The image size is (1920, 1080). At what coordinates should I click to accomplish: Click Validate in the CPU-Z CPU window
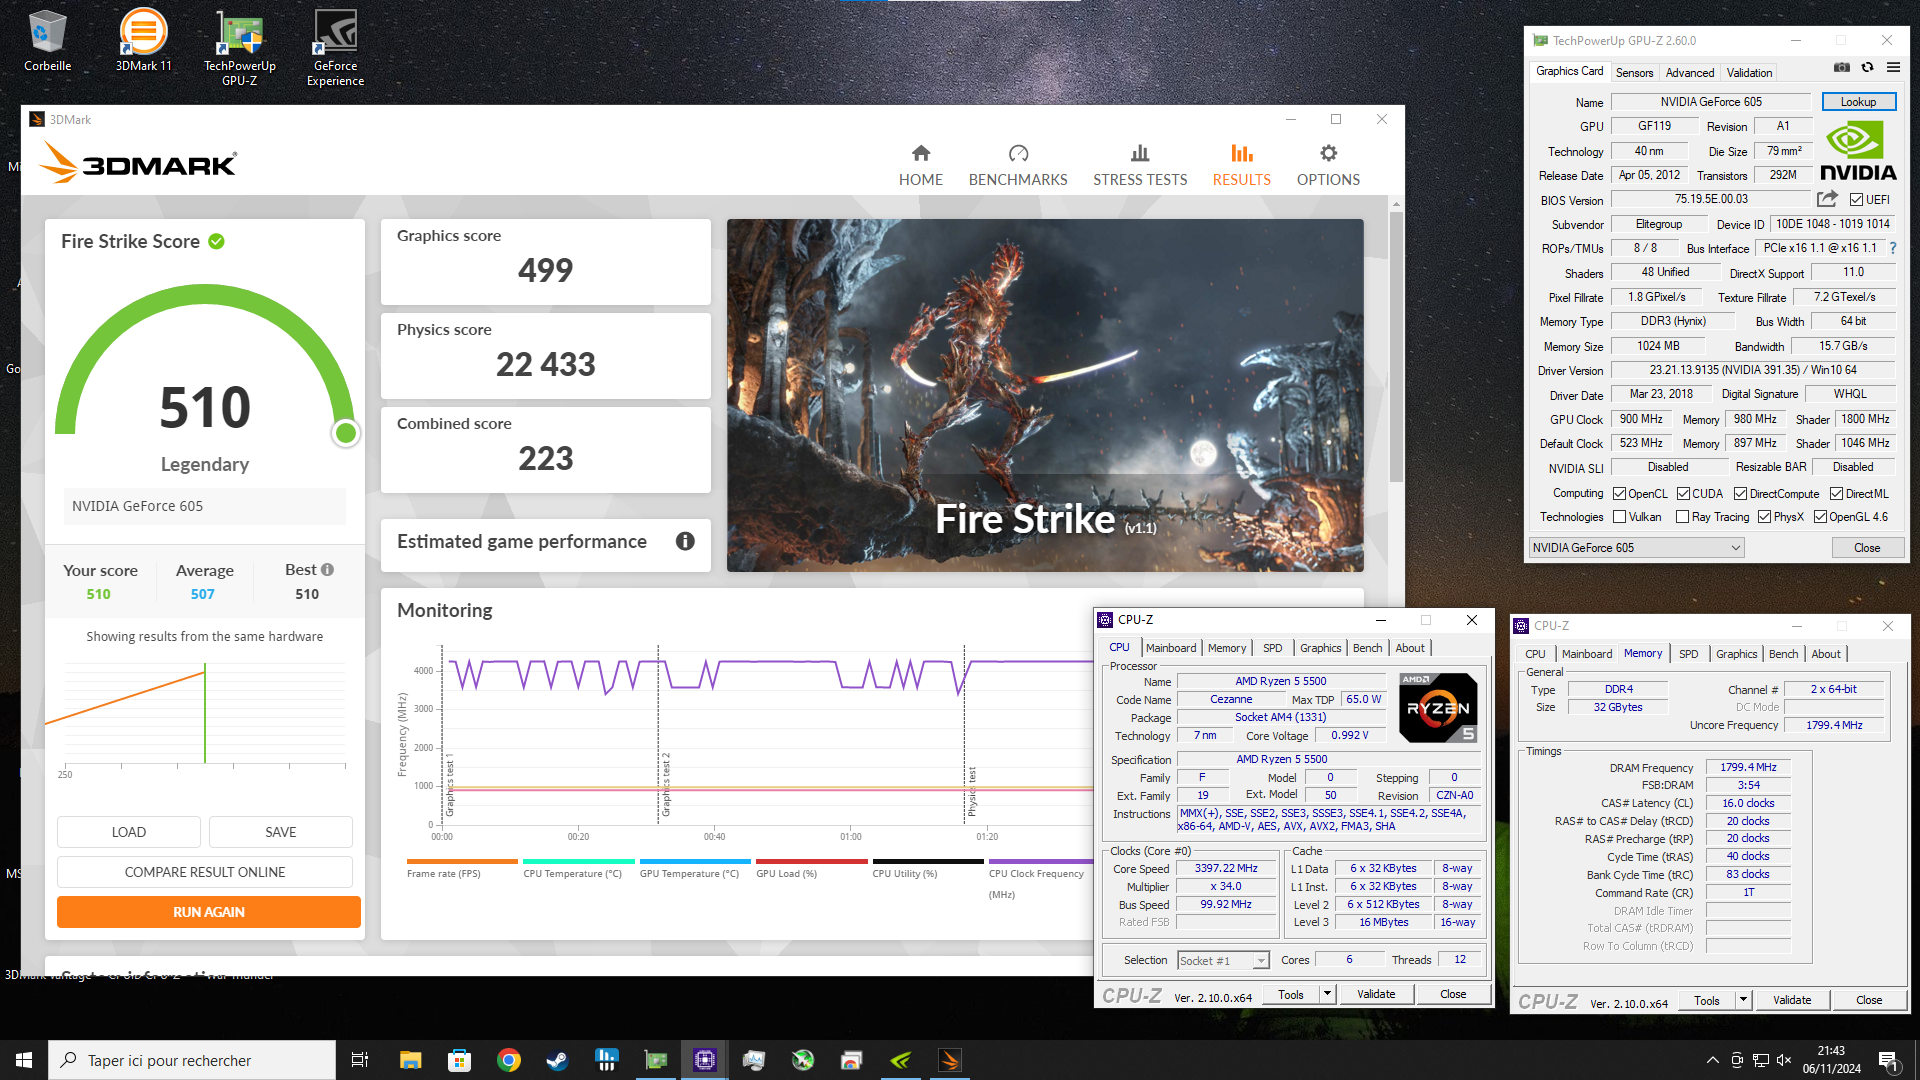[x=1376, y=994]
